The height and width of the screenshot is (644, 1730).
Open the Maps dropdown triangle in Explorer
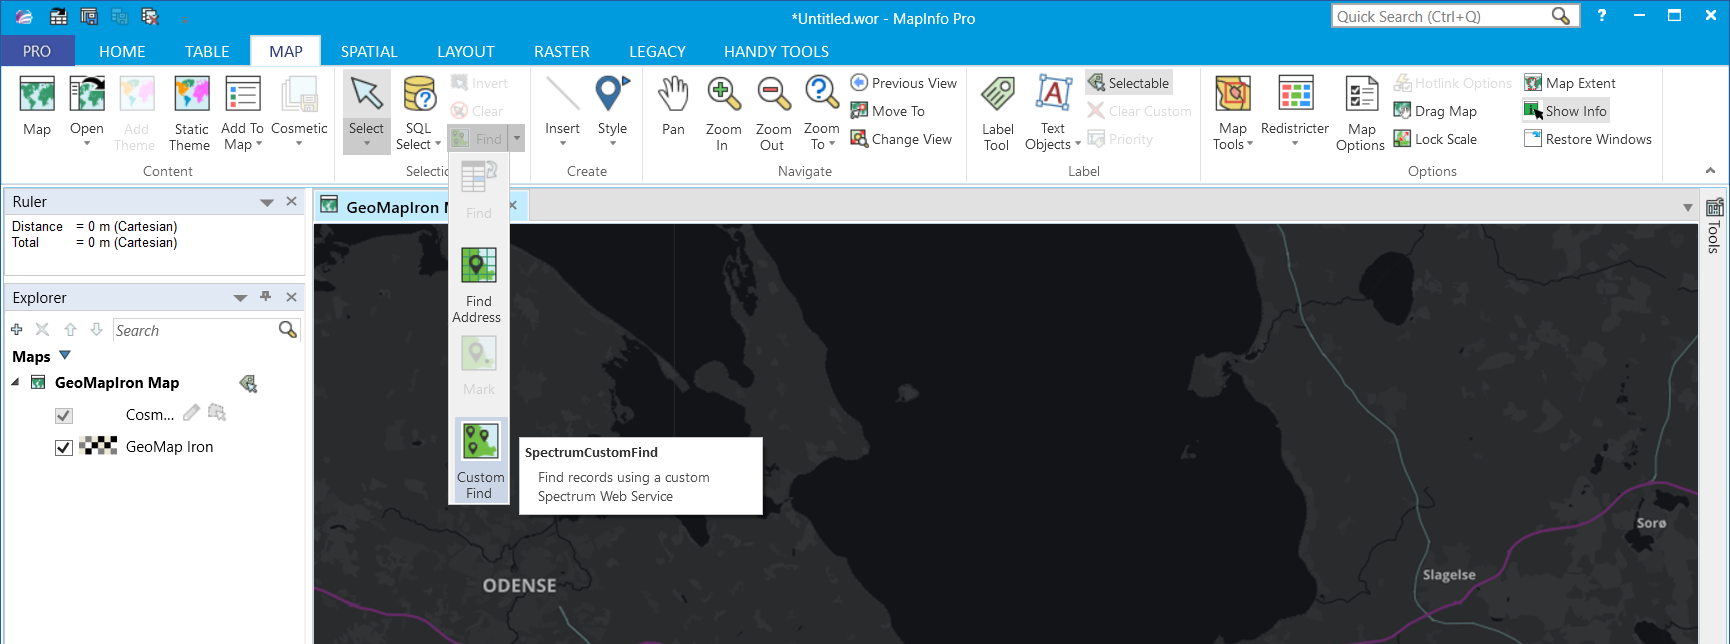[65, 355]
